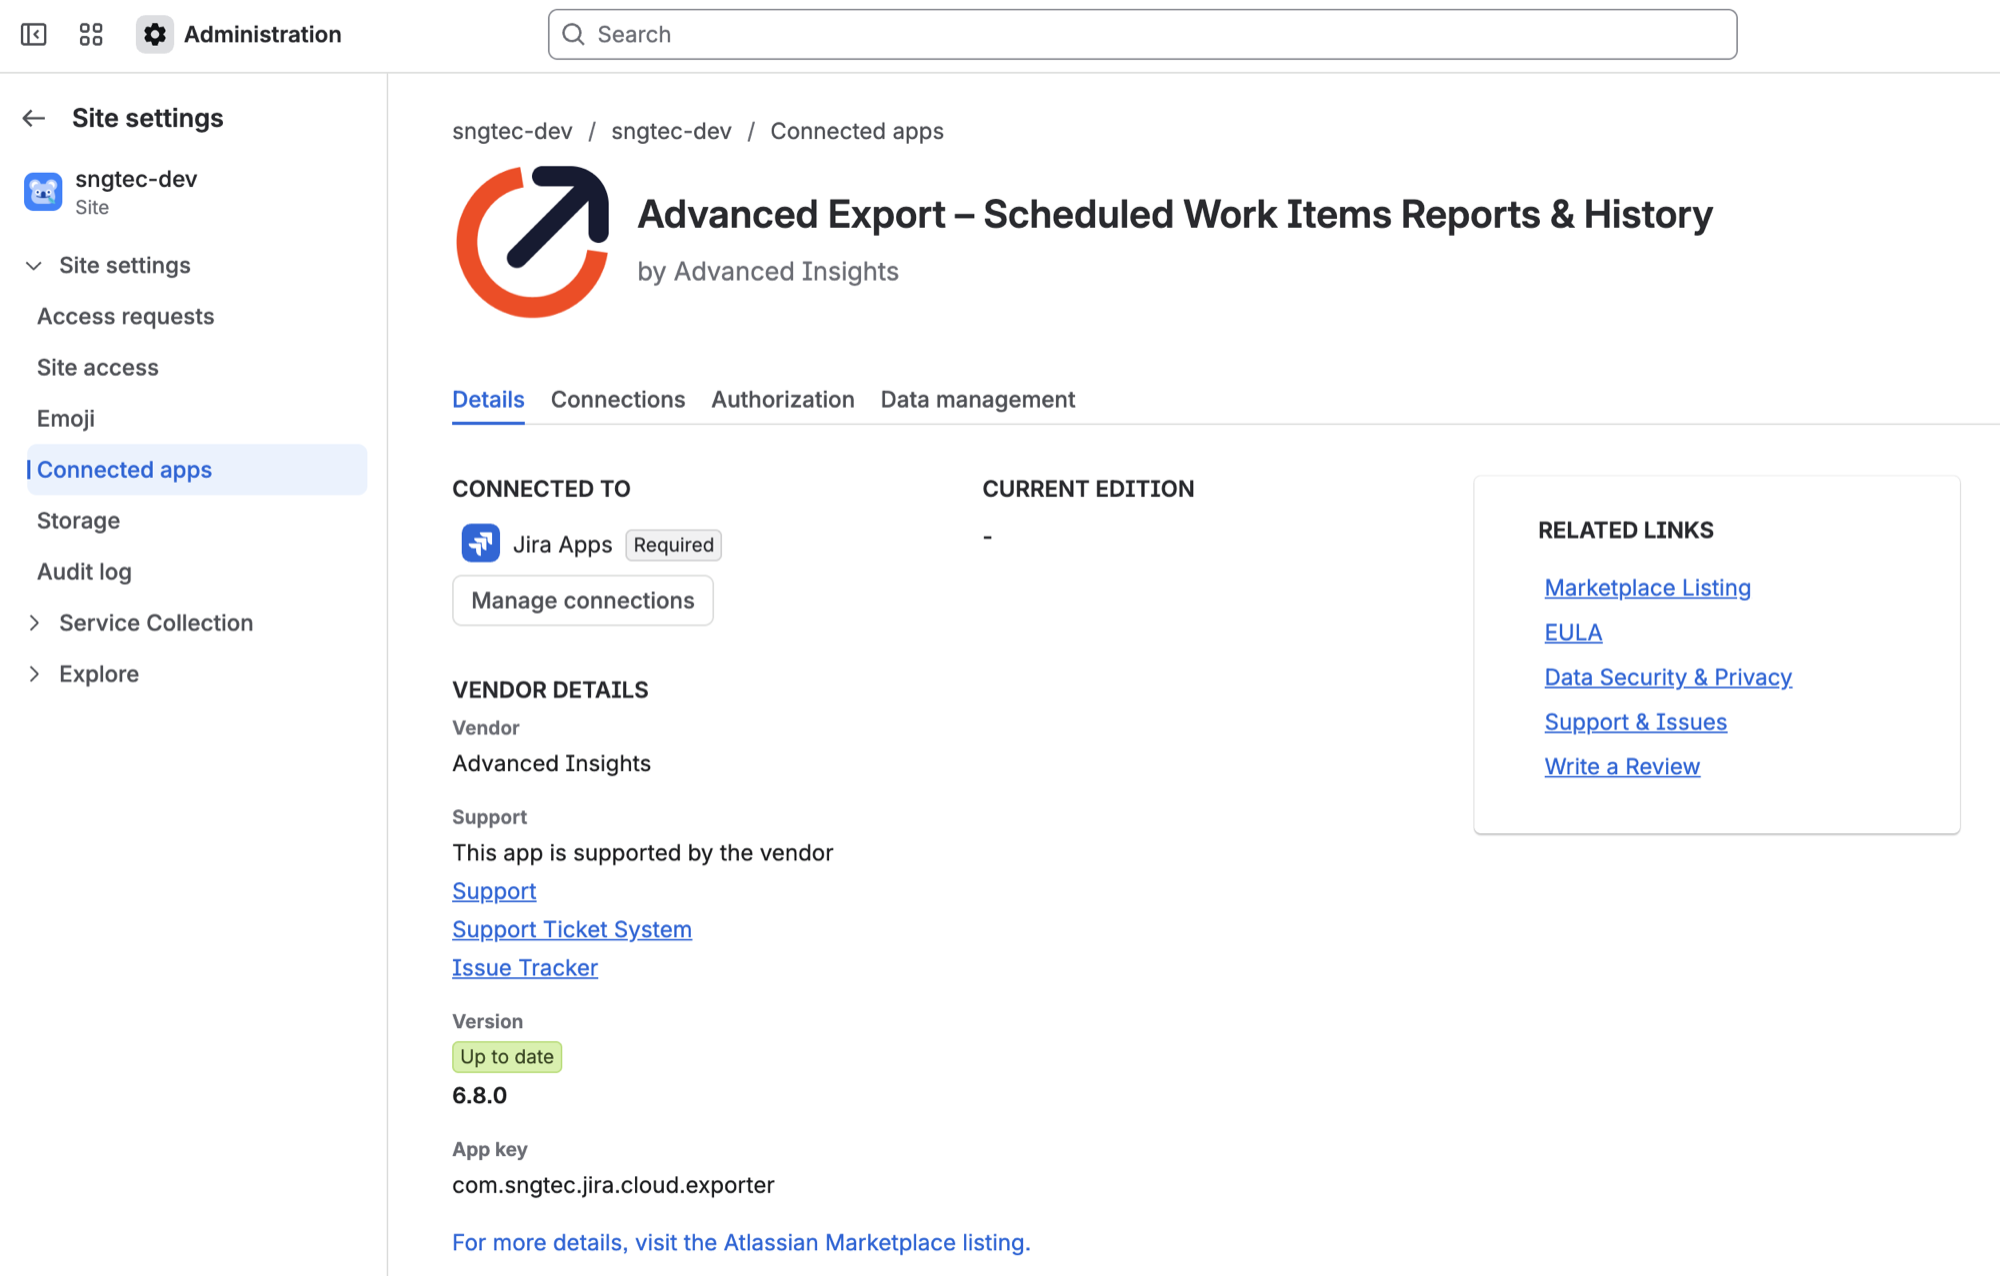Open Support & Issues link
The width and height of the screenshot is (2000, 1276).
click(1636, 722)
